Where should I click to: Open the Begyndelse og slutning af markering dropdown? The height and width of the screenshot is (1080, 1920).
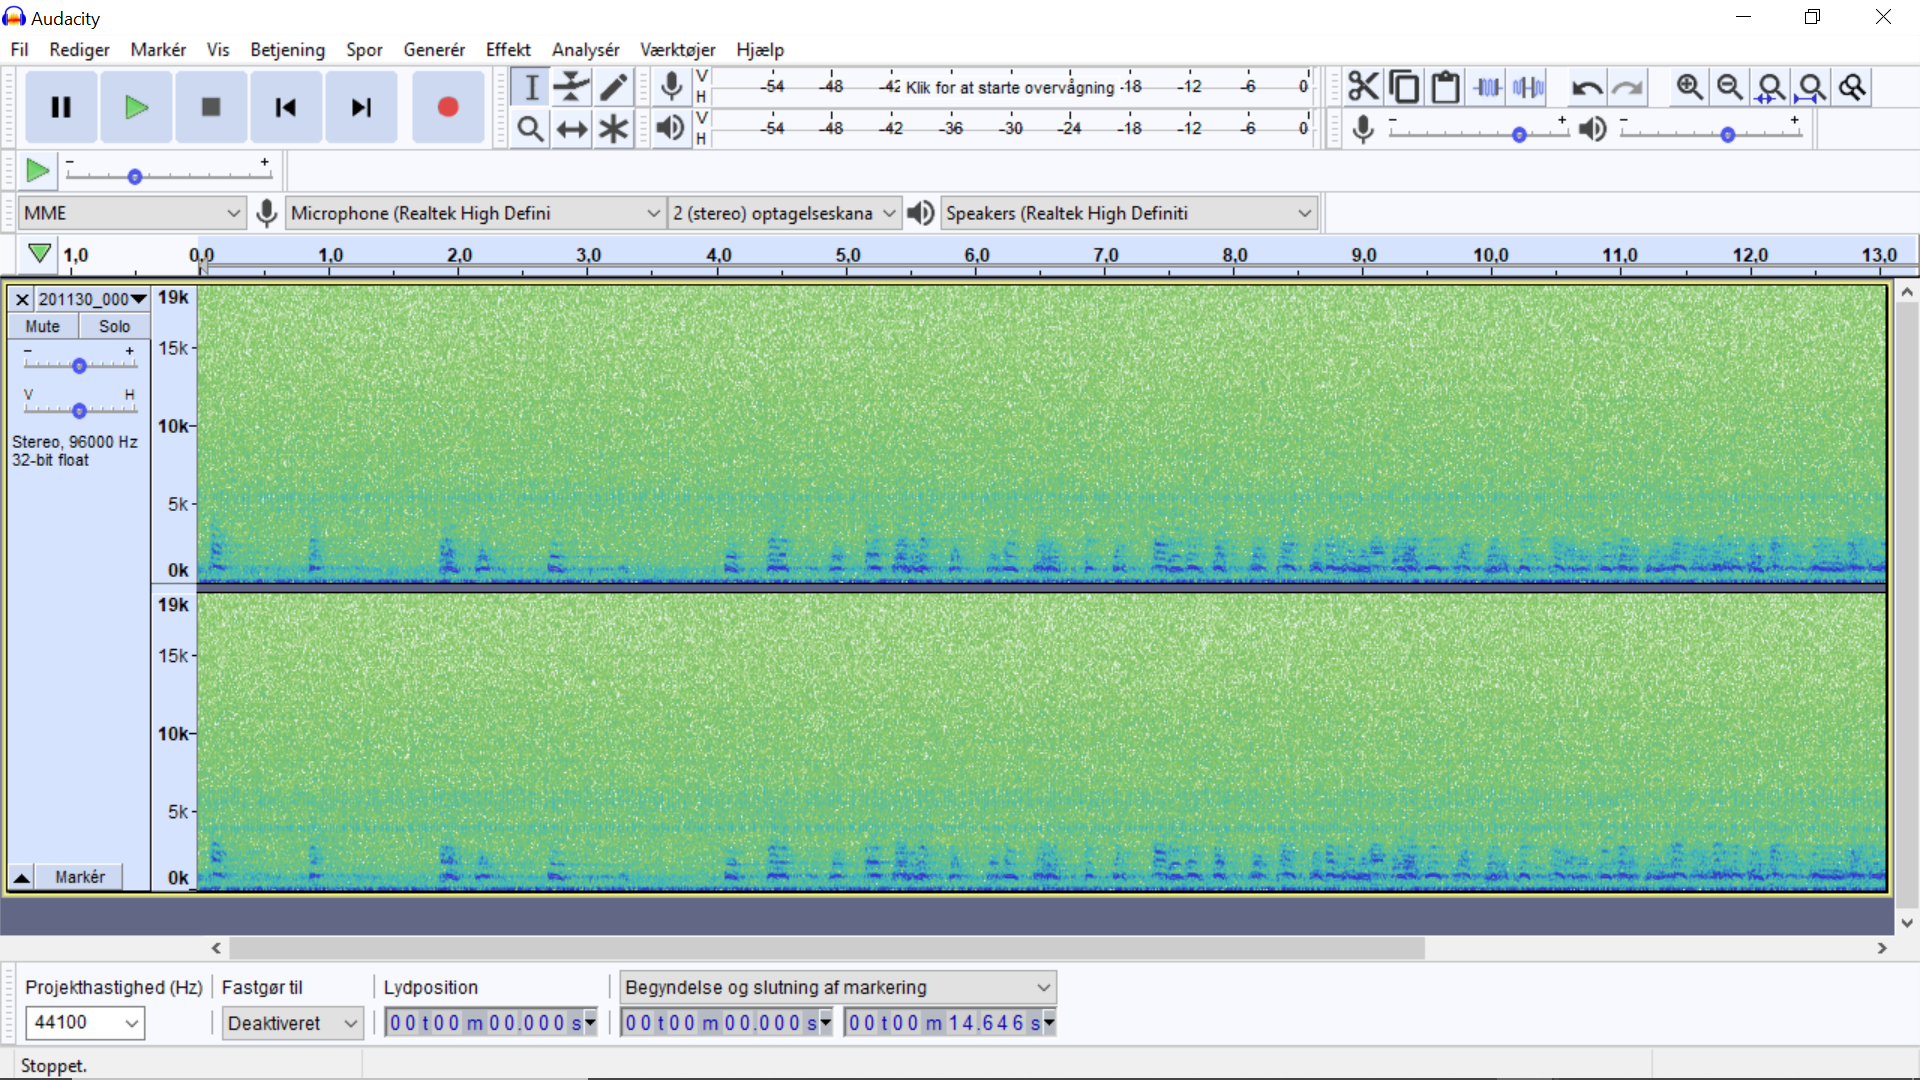[x=838, y=987]
